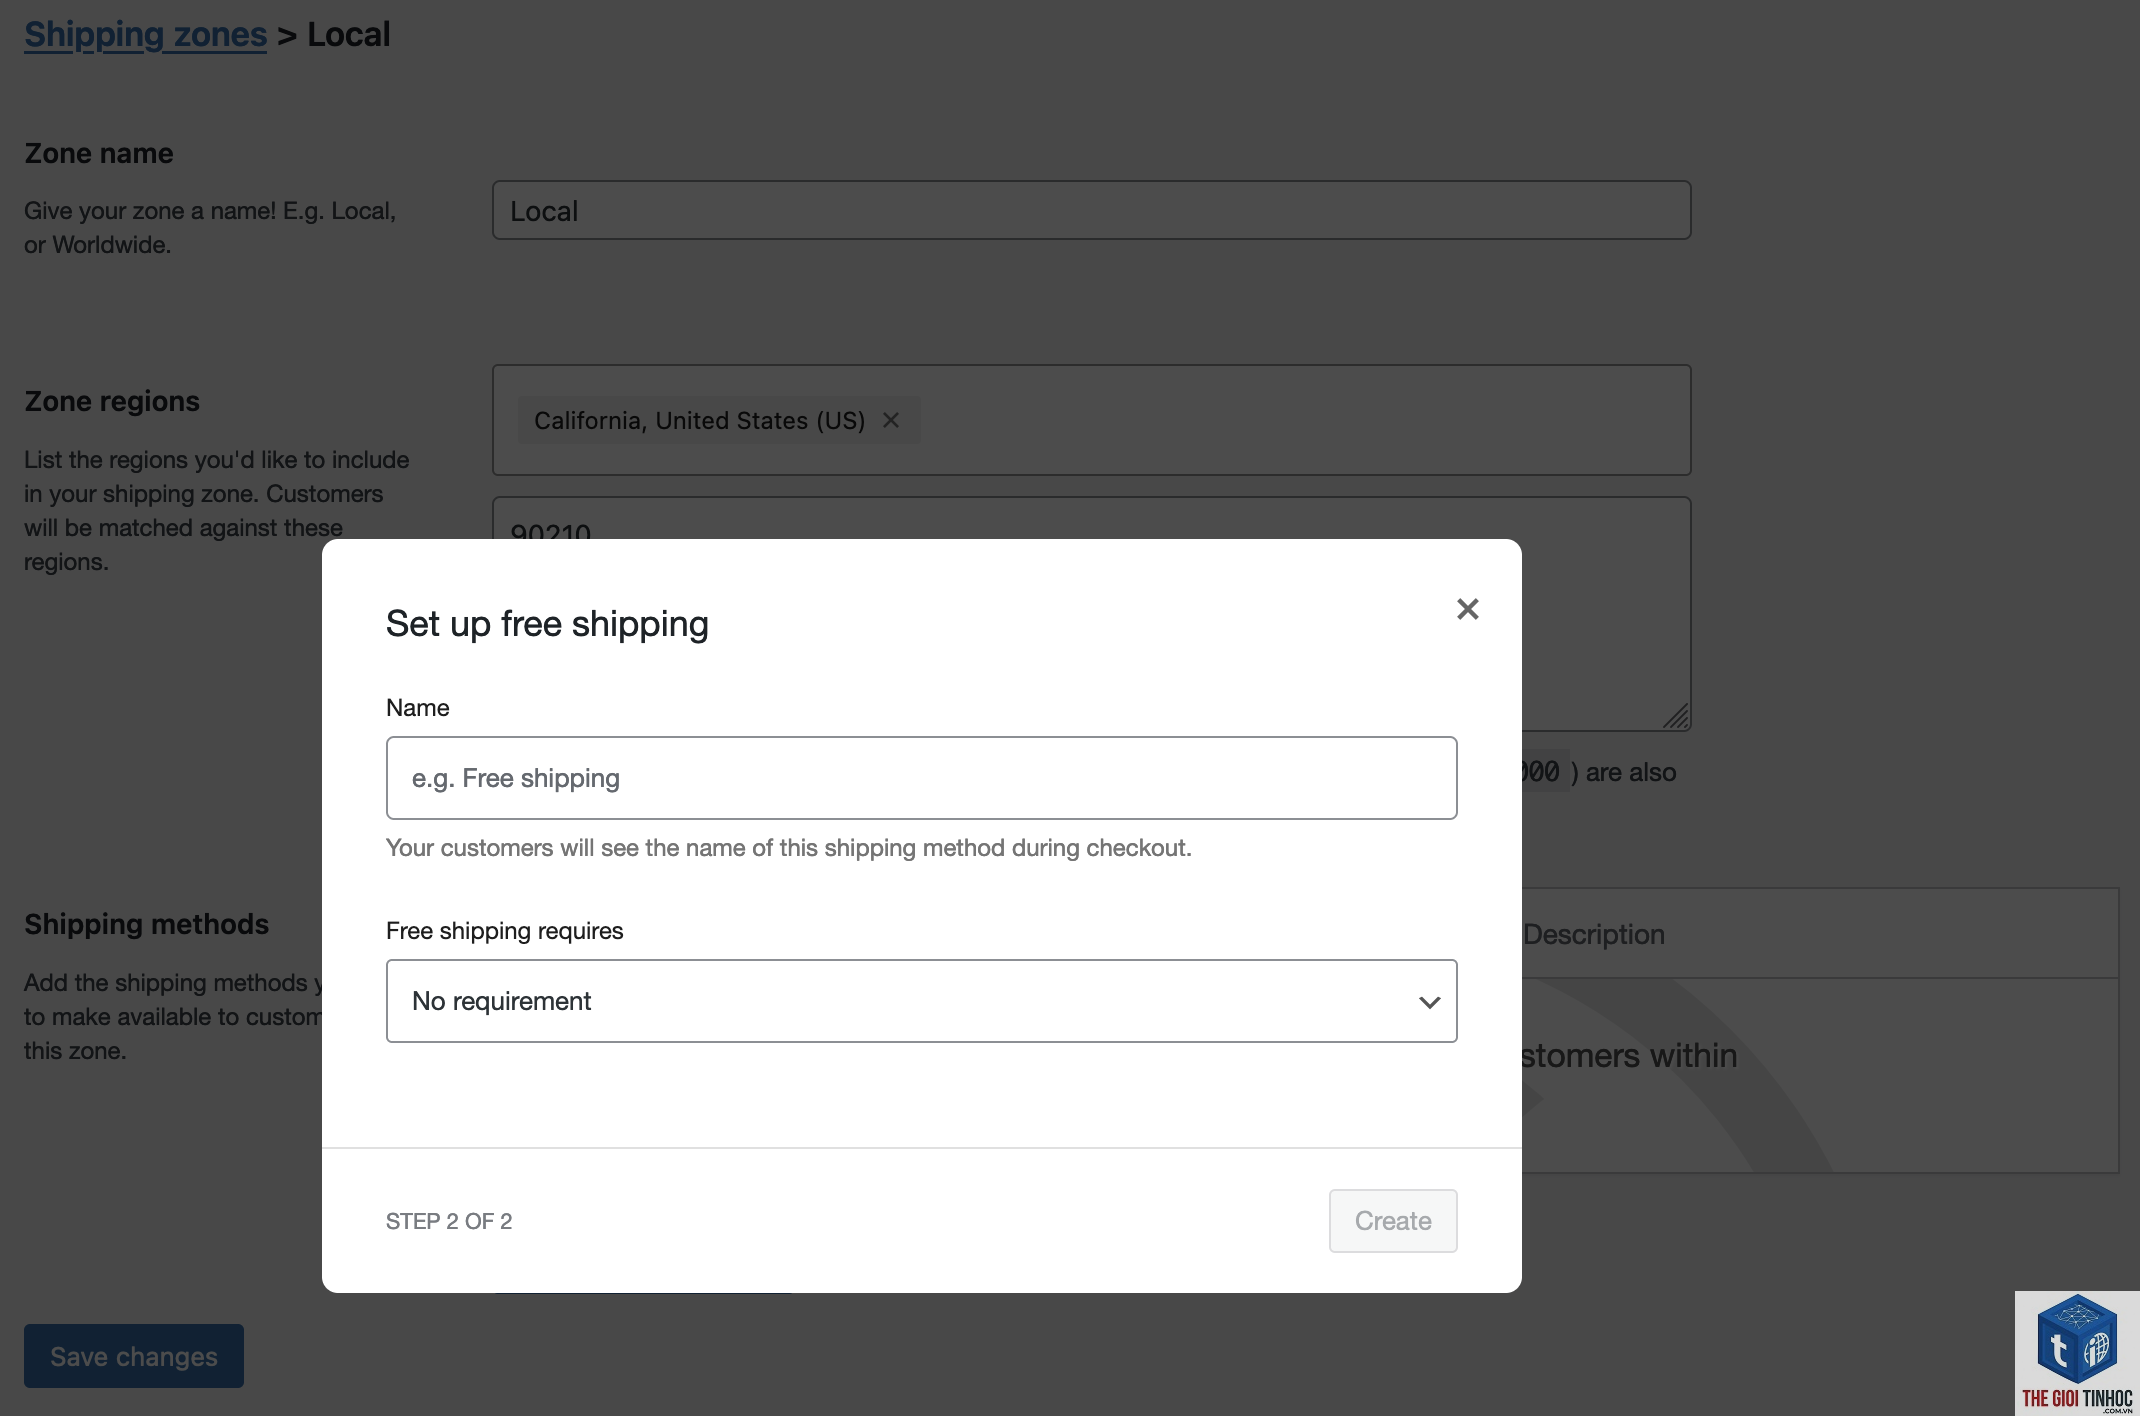Remove California, United States (US) region tag

point(891,420)
